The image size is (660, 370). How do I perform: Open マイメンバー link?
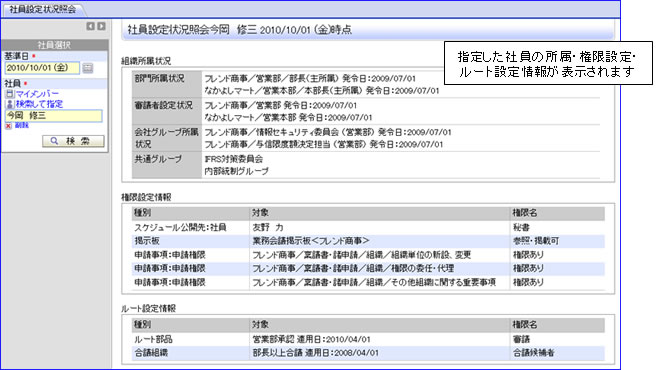(37, 94)
